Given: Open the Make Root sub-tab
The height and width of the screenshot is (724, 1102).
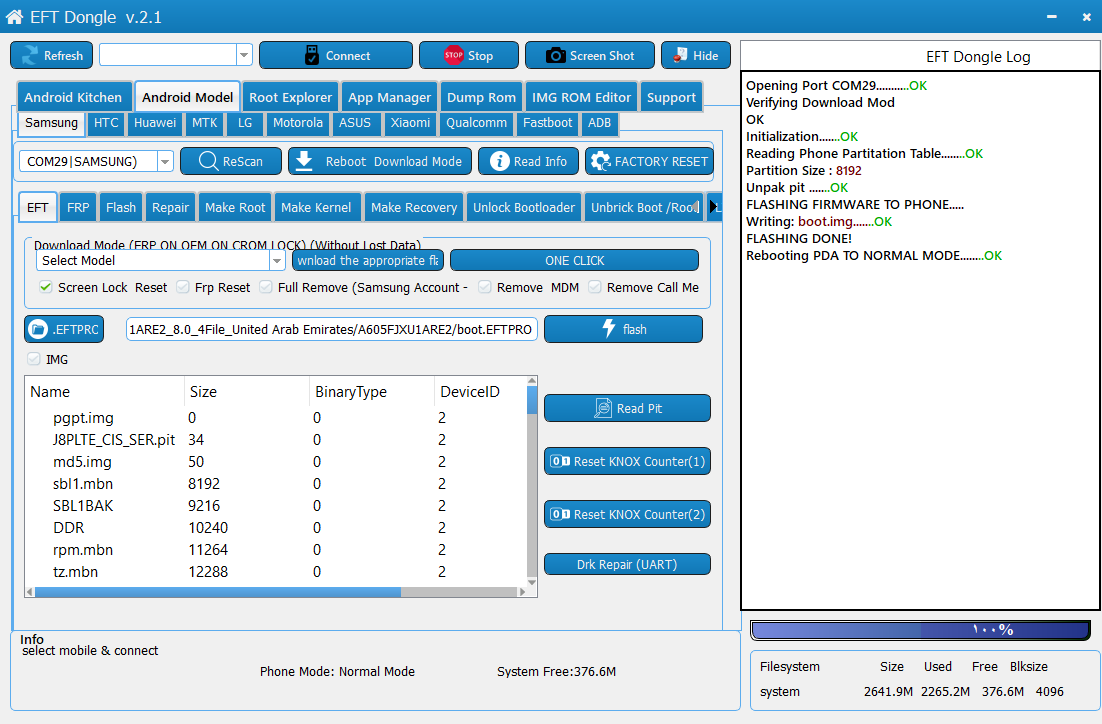Looking at the screenshot, I should point(235,207).
